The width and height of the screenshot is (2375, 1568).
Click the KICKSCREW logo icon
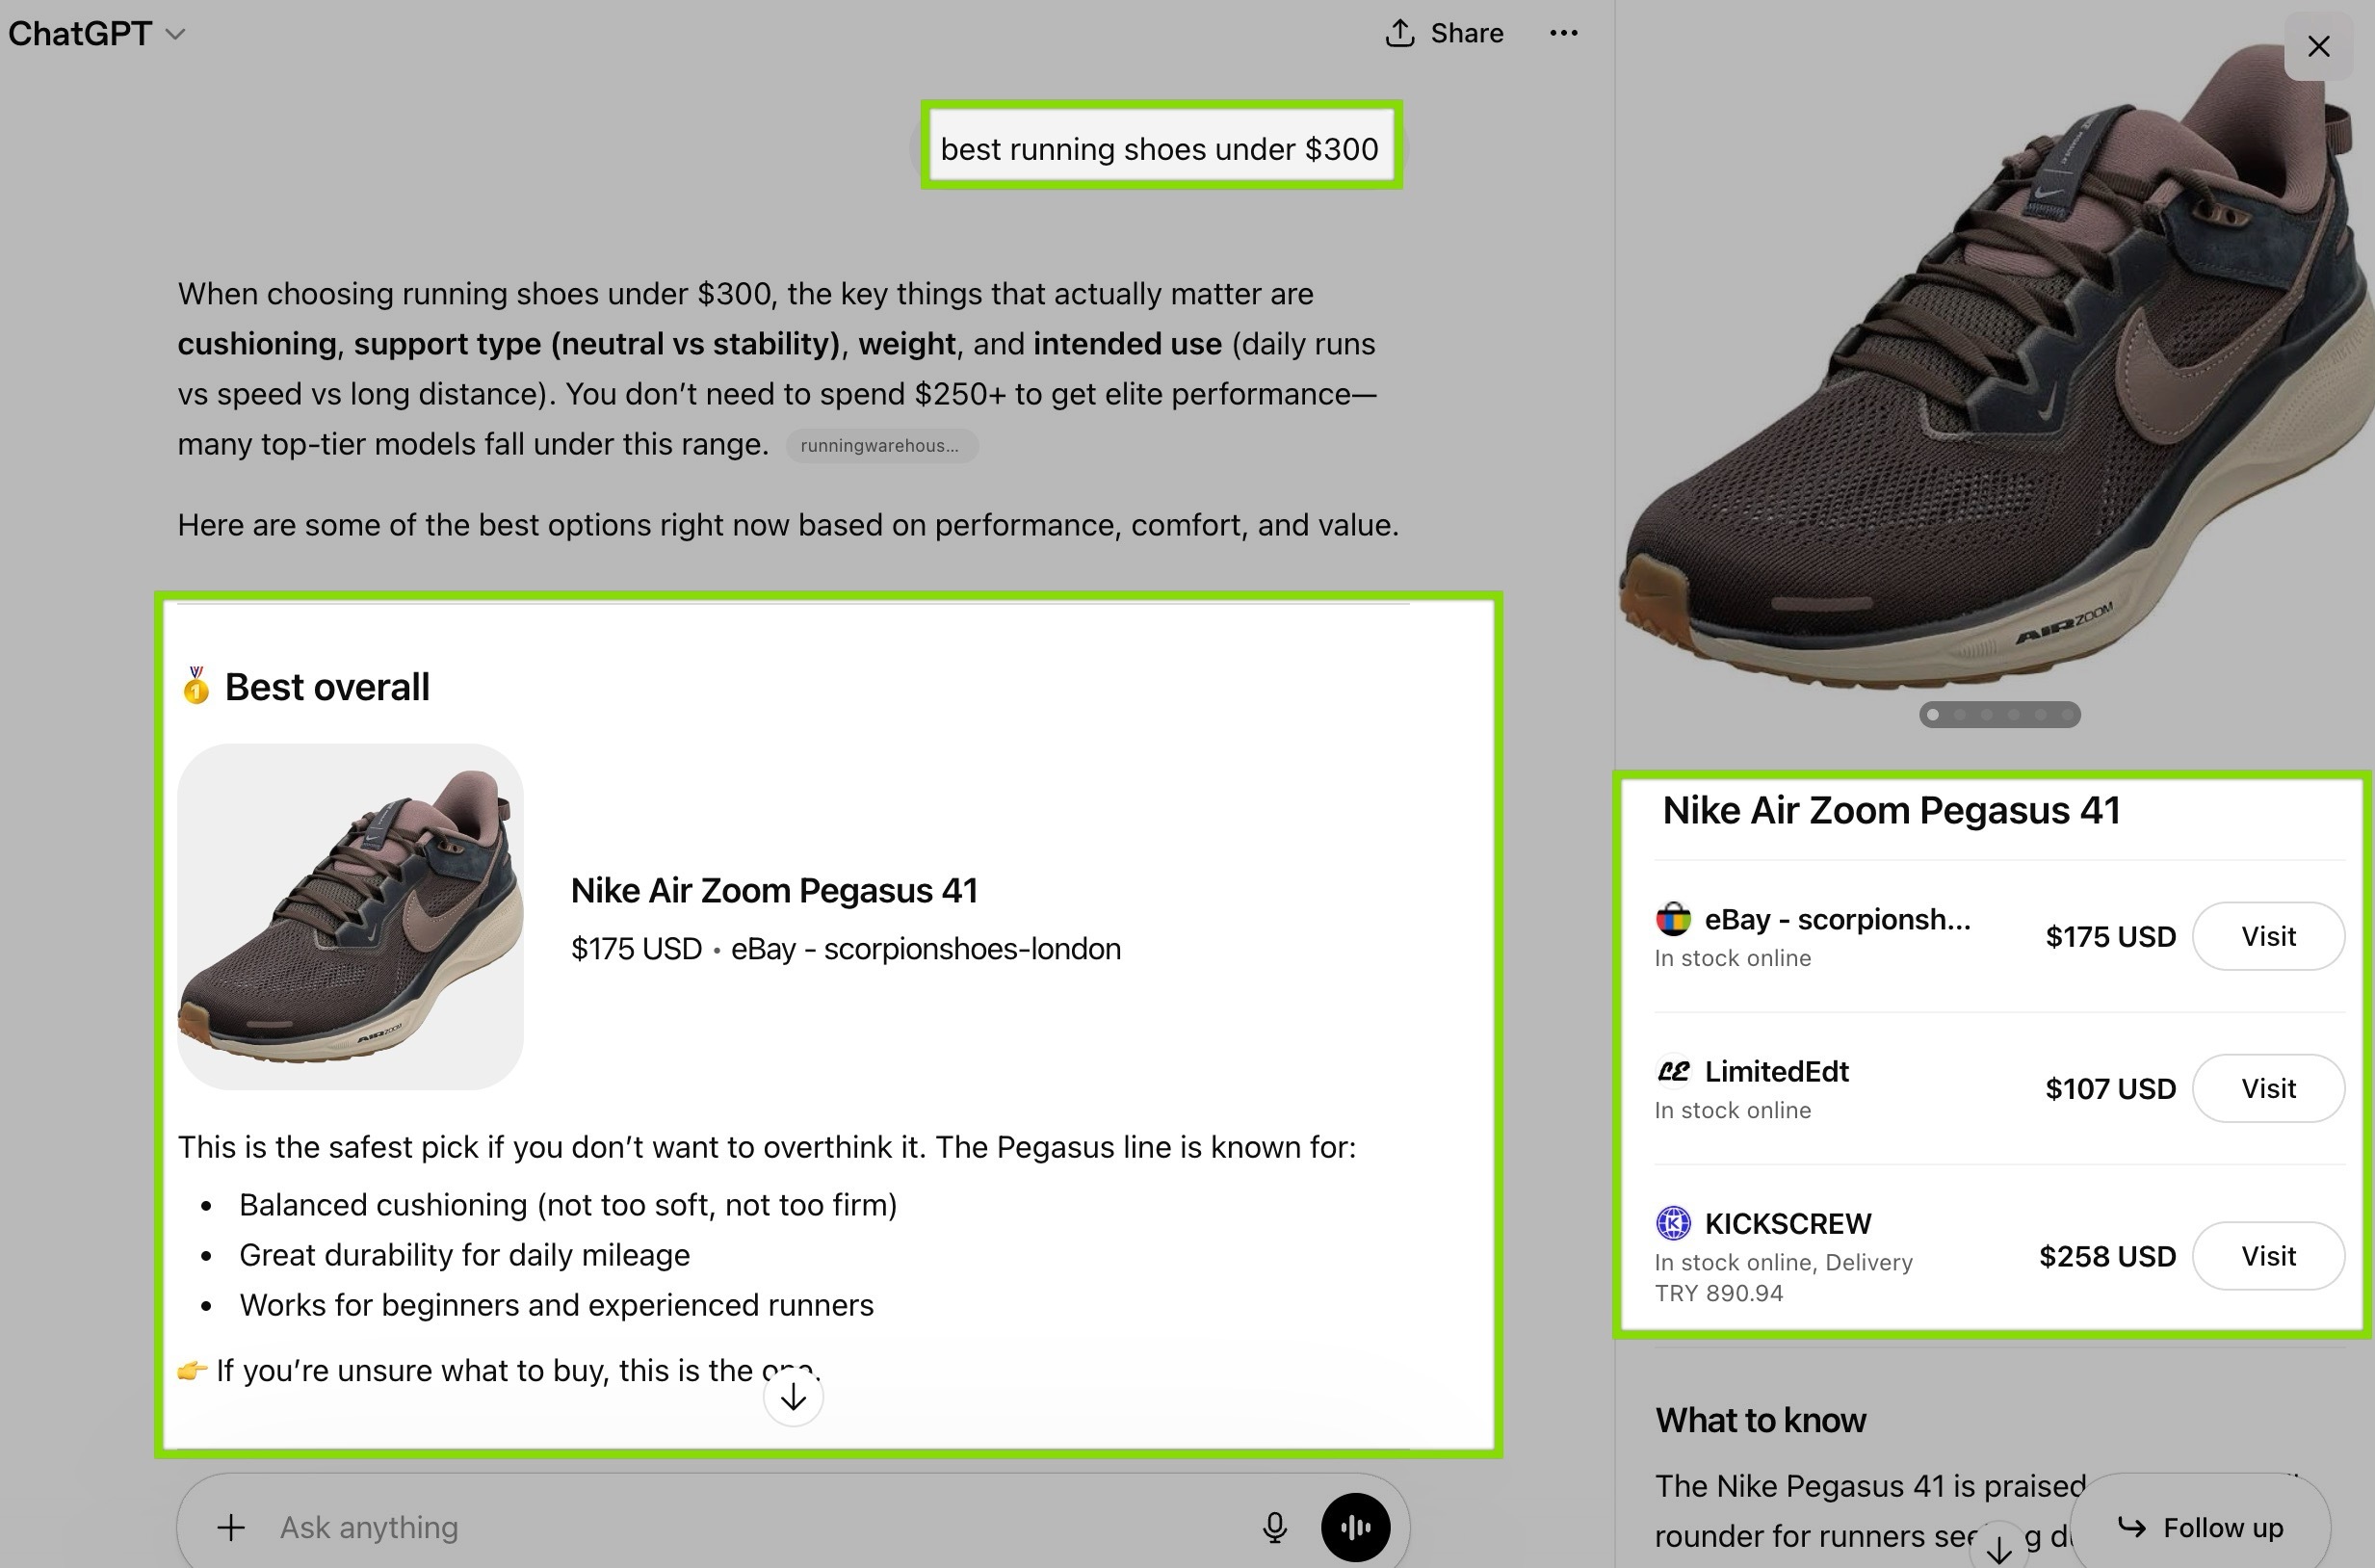coord(1673,1223)
